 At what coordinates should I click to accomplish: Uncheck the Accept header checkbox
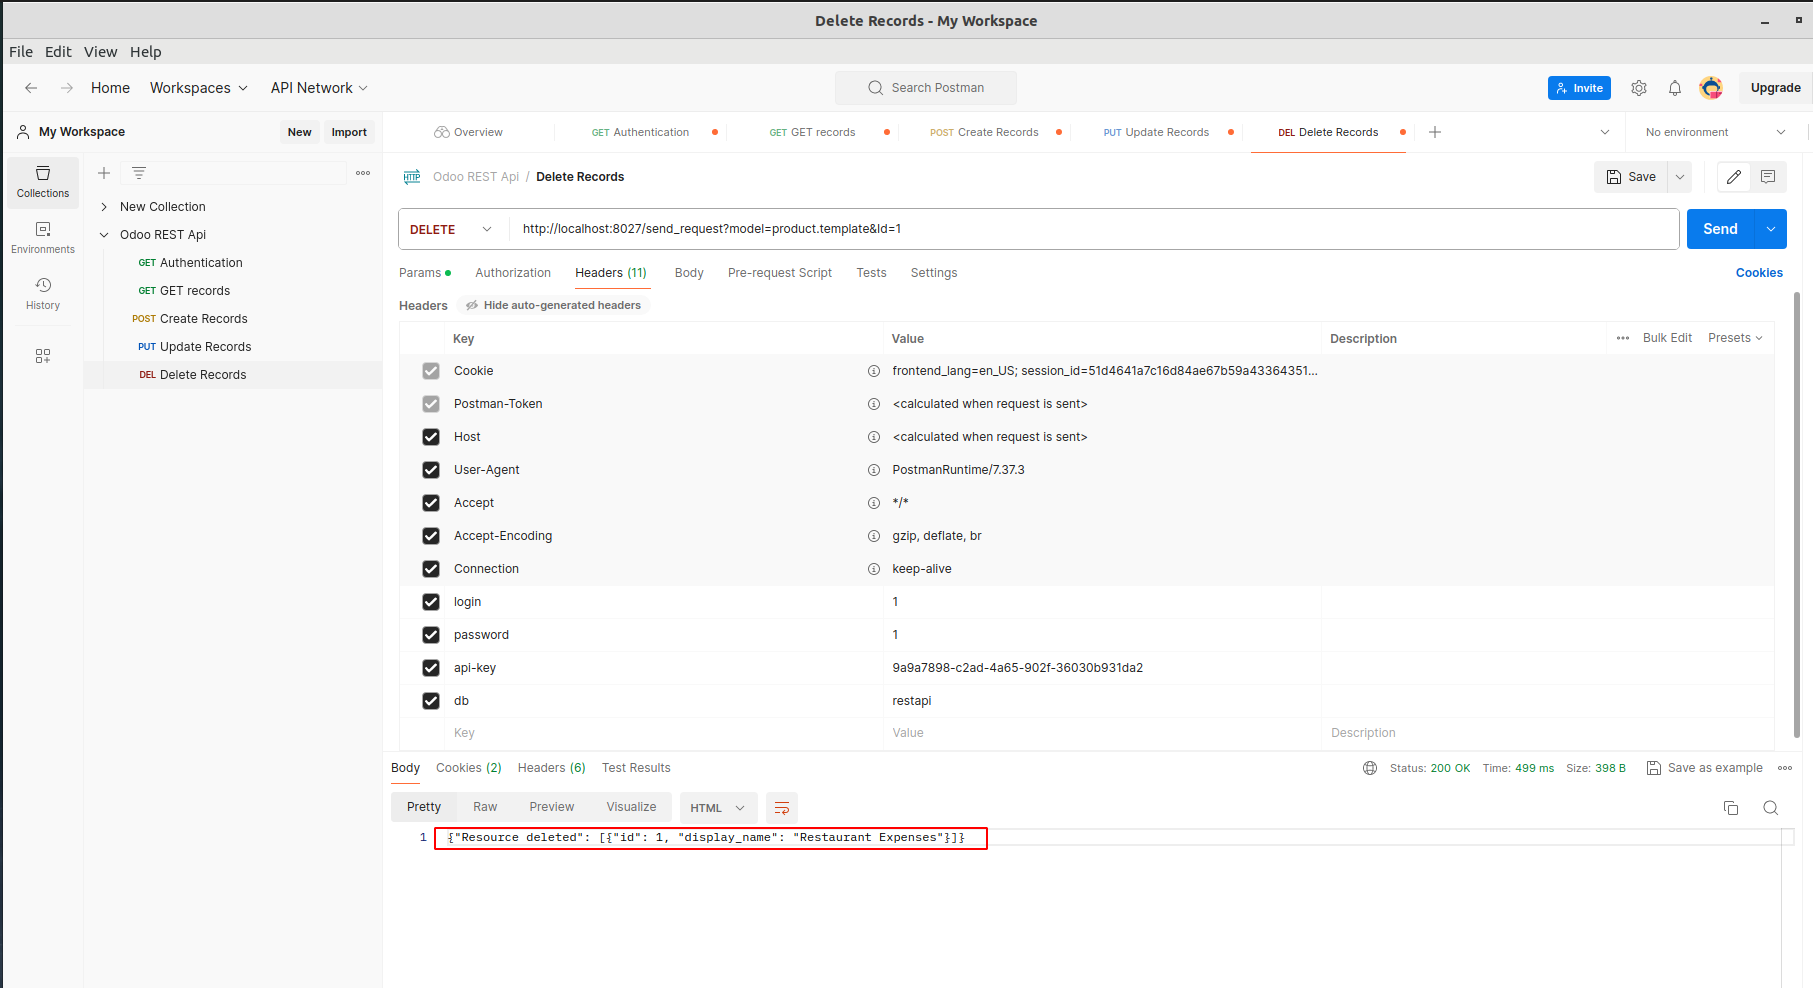[431, 503]
